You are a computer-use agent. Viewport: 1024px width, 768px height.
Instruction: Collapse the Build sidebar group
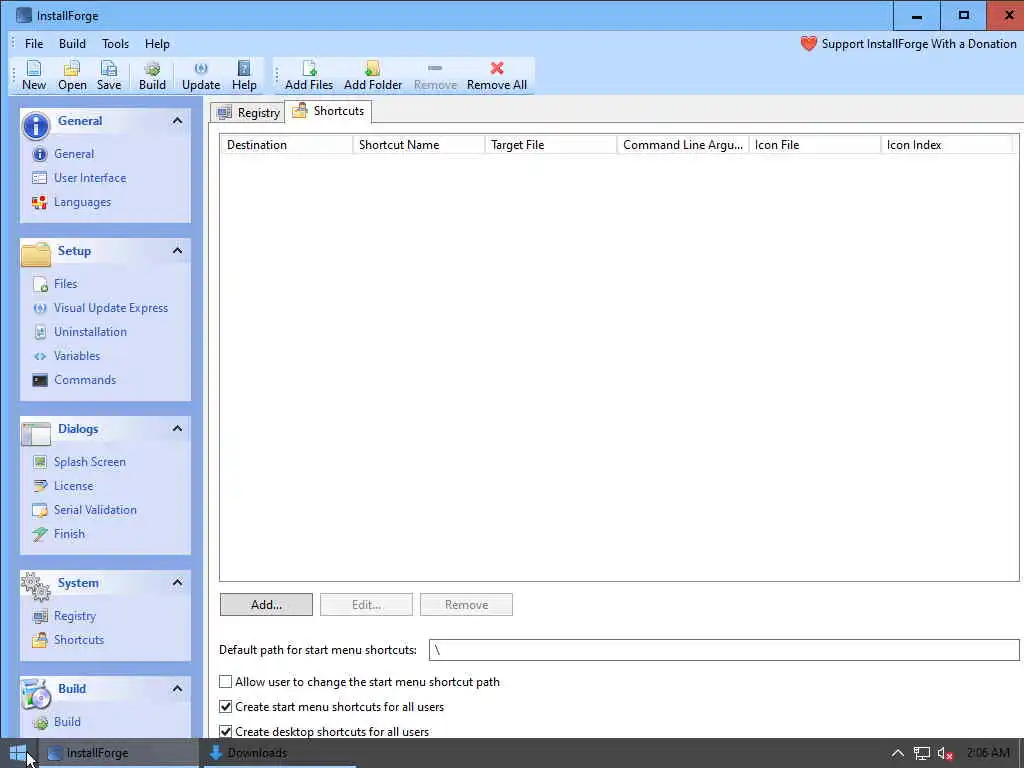click(x=177, y=688)
